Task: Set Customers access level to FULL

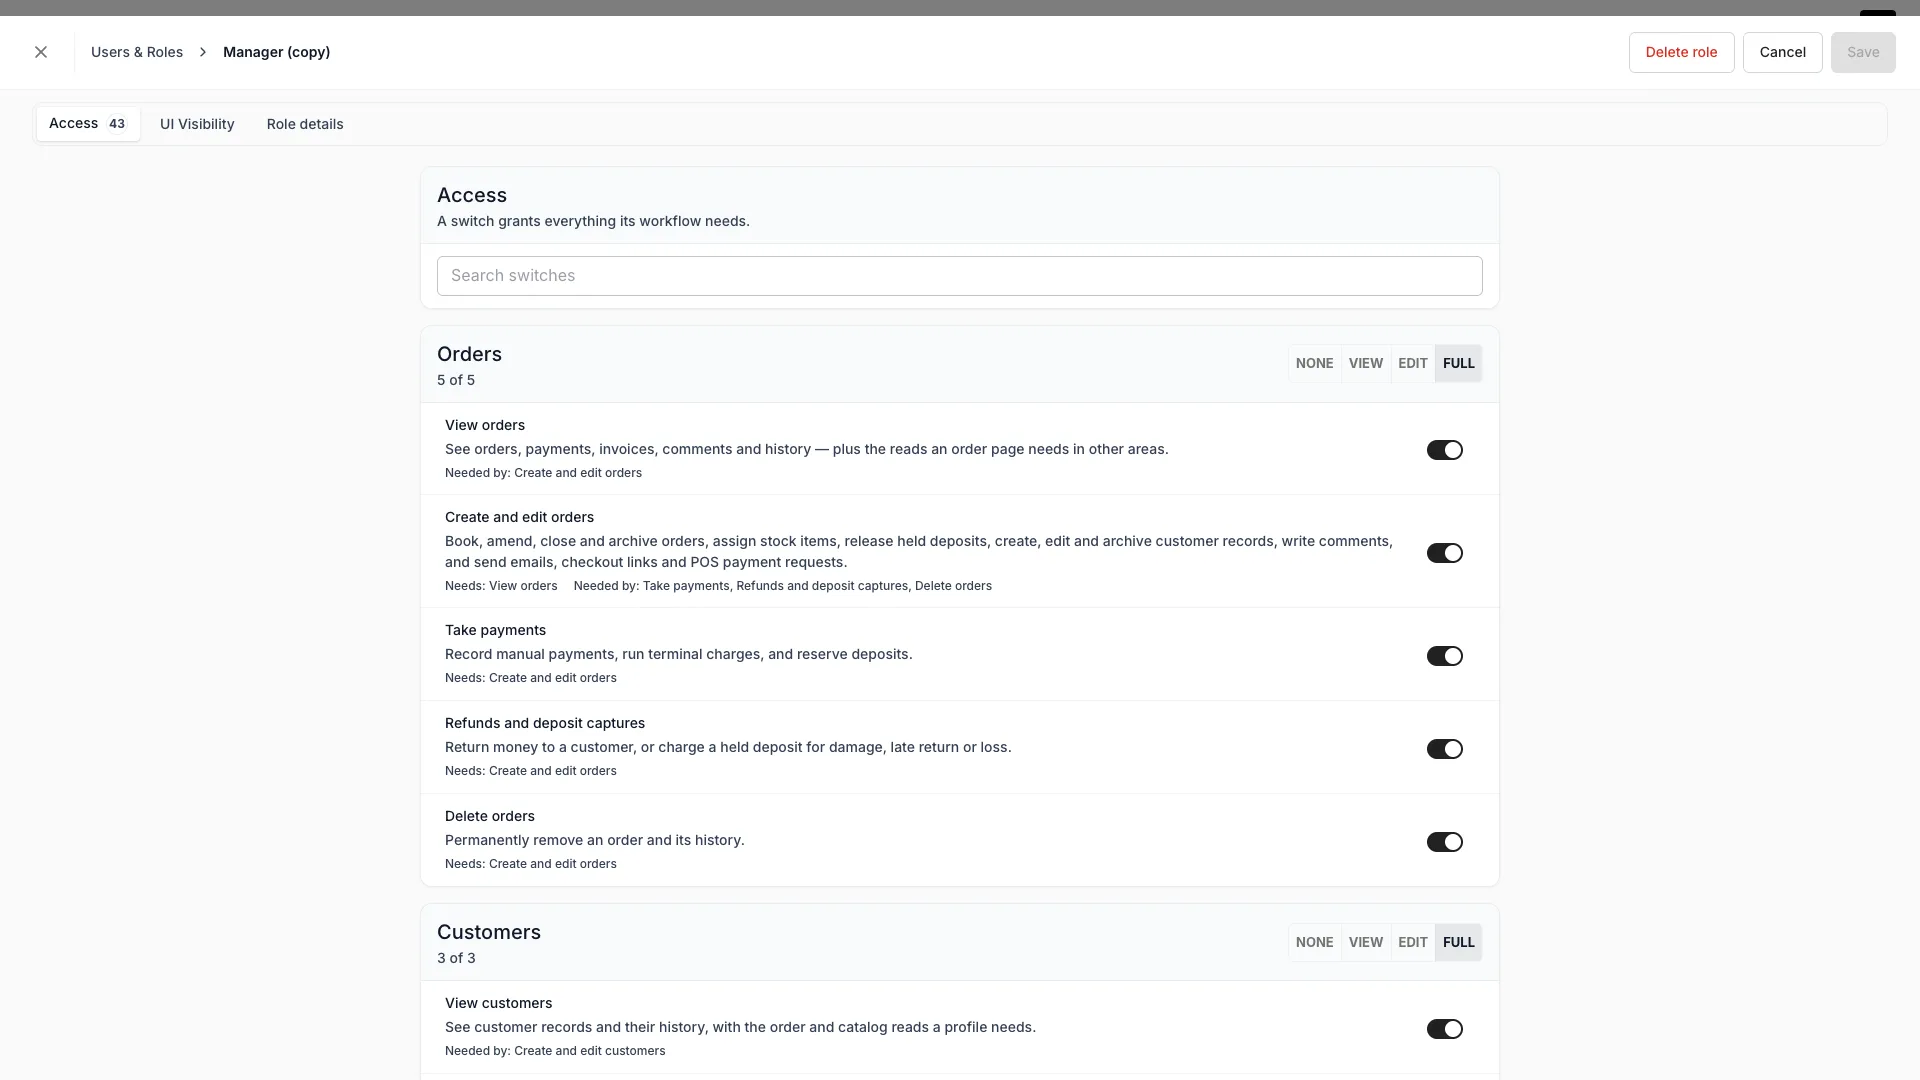Action: (x=1458, y=942)
